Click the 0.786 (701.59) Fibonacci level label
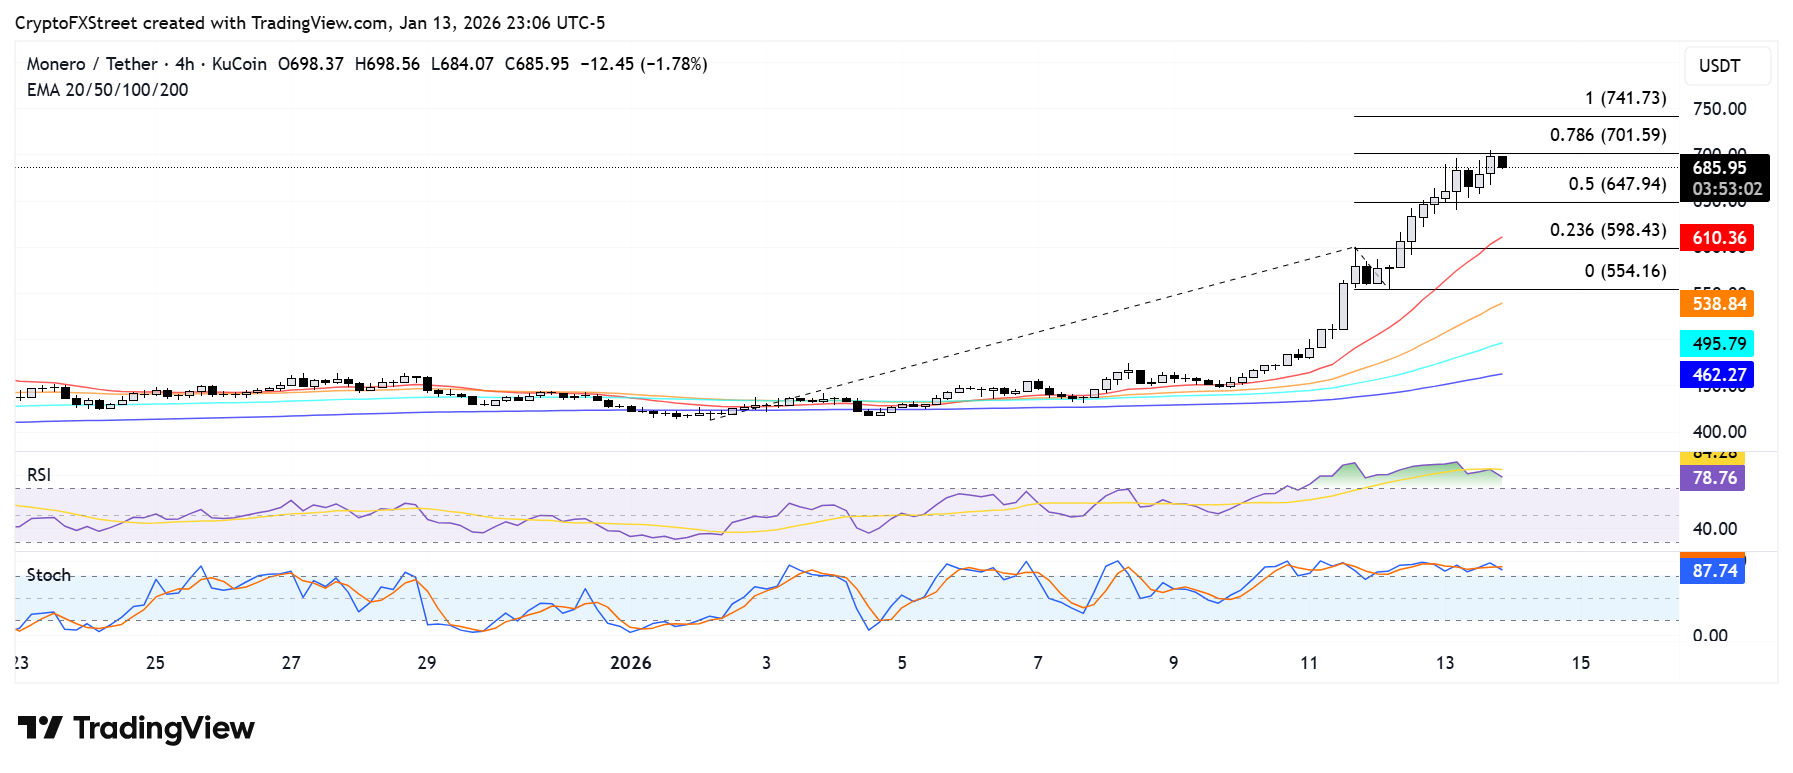Viewport: 1793px width, 773px height. (x=1607, y=135)
